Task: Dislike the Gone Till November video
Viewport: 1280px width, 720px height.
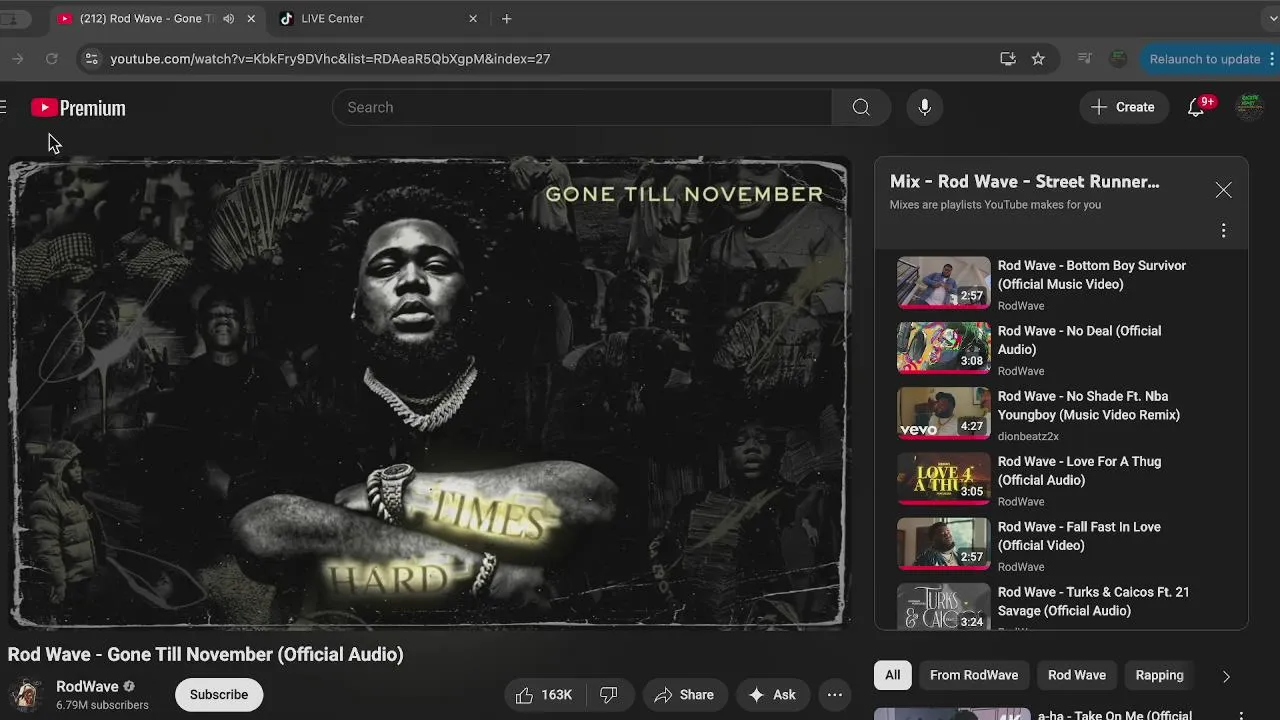Action: [608, 695]
